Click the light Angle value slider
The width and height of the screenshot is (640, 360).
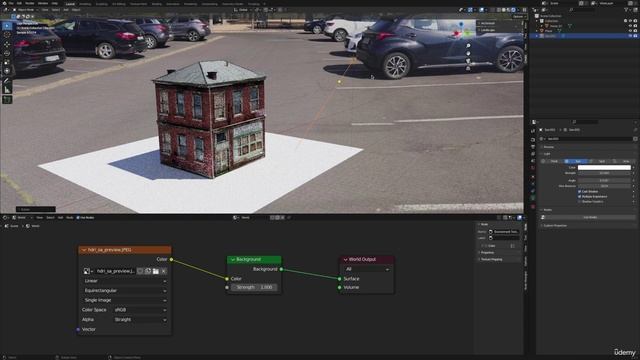604,180
